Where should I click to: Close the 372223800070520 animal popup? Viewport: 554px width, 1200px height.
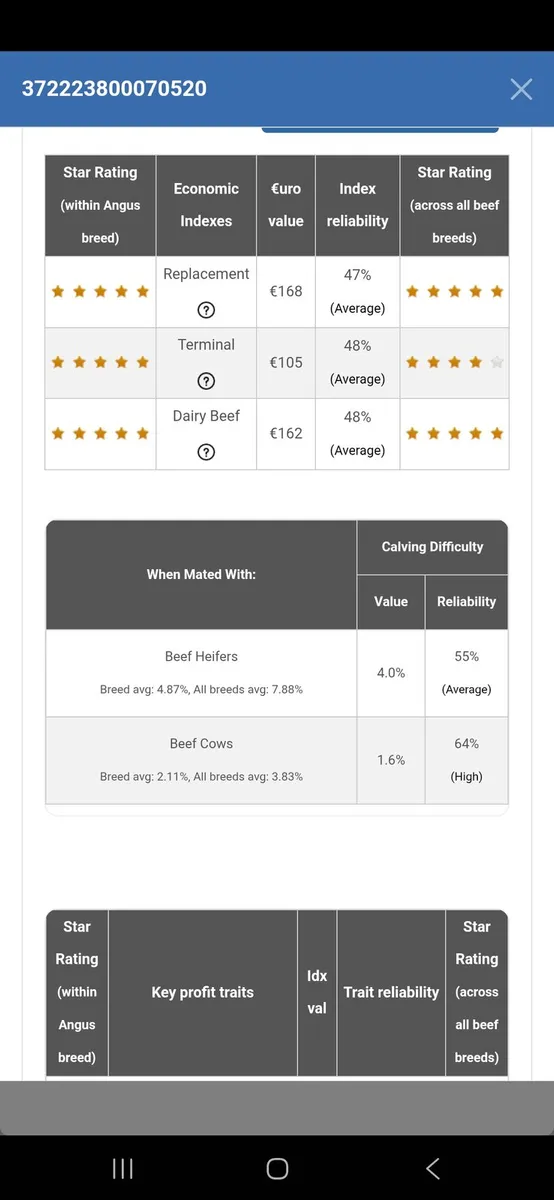[521, 89]
